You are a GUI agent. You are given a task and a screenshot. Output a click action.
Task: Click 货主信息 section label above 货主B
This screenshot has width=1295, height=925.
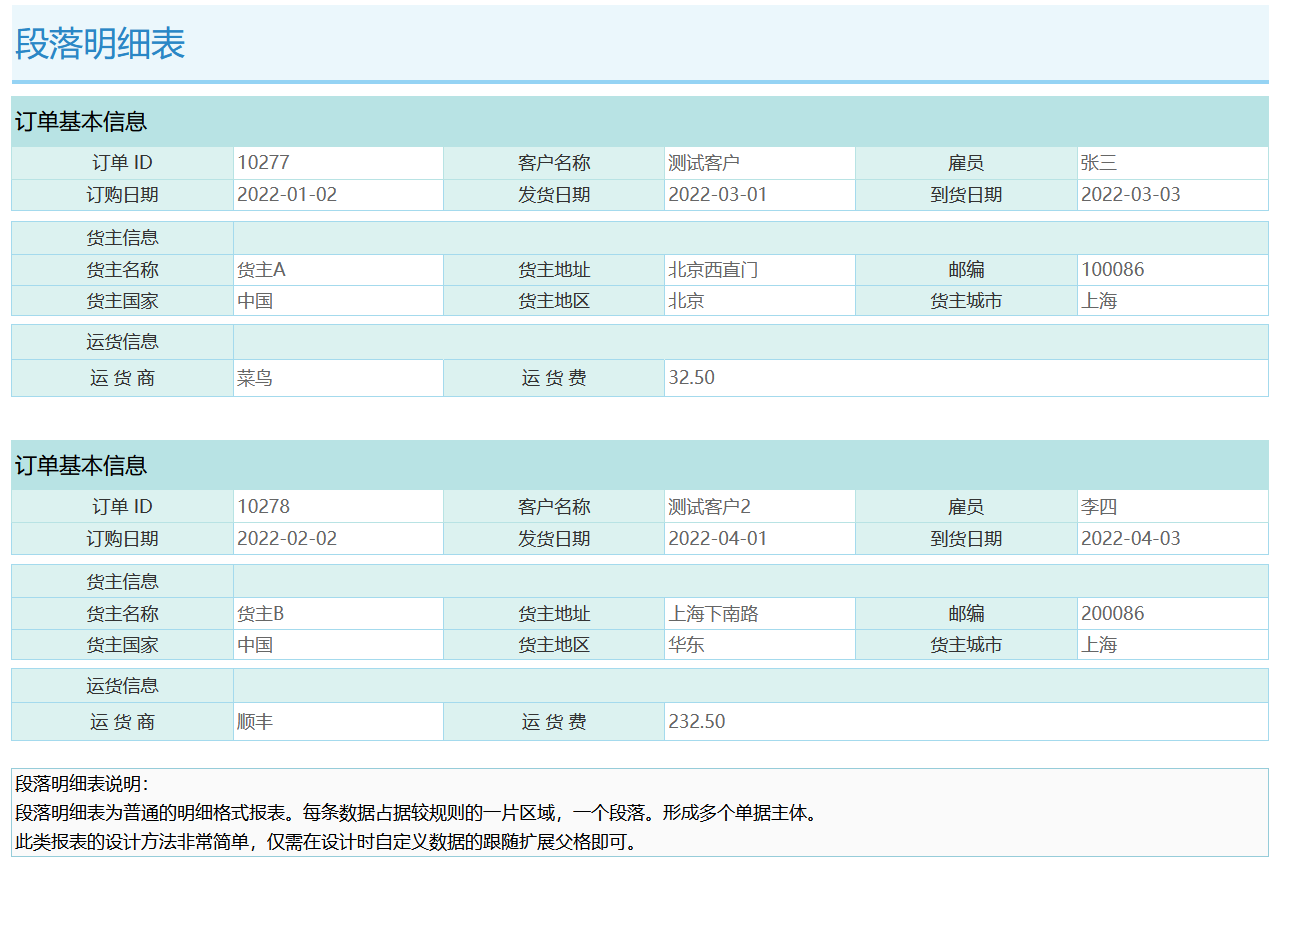[x=122, y=582]
